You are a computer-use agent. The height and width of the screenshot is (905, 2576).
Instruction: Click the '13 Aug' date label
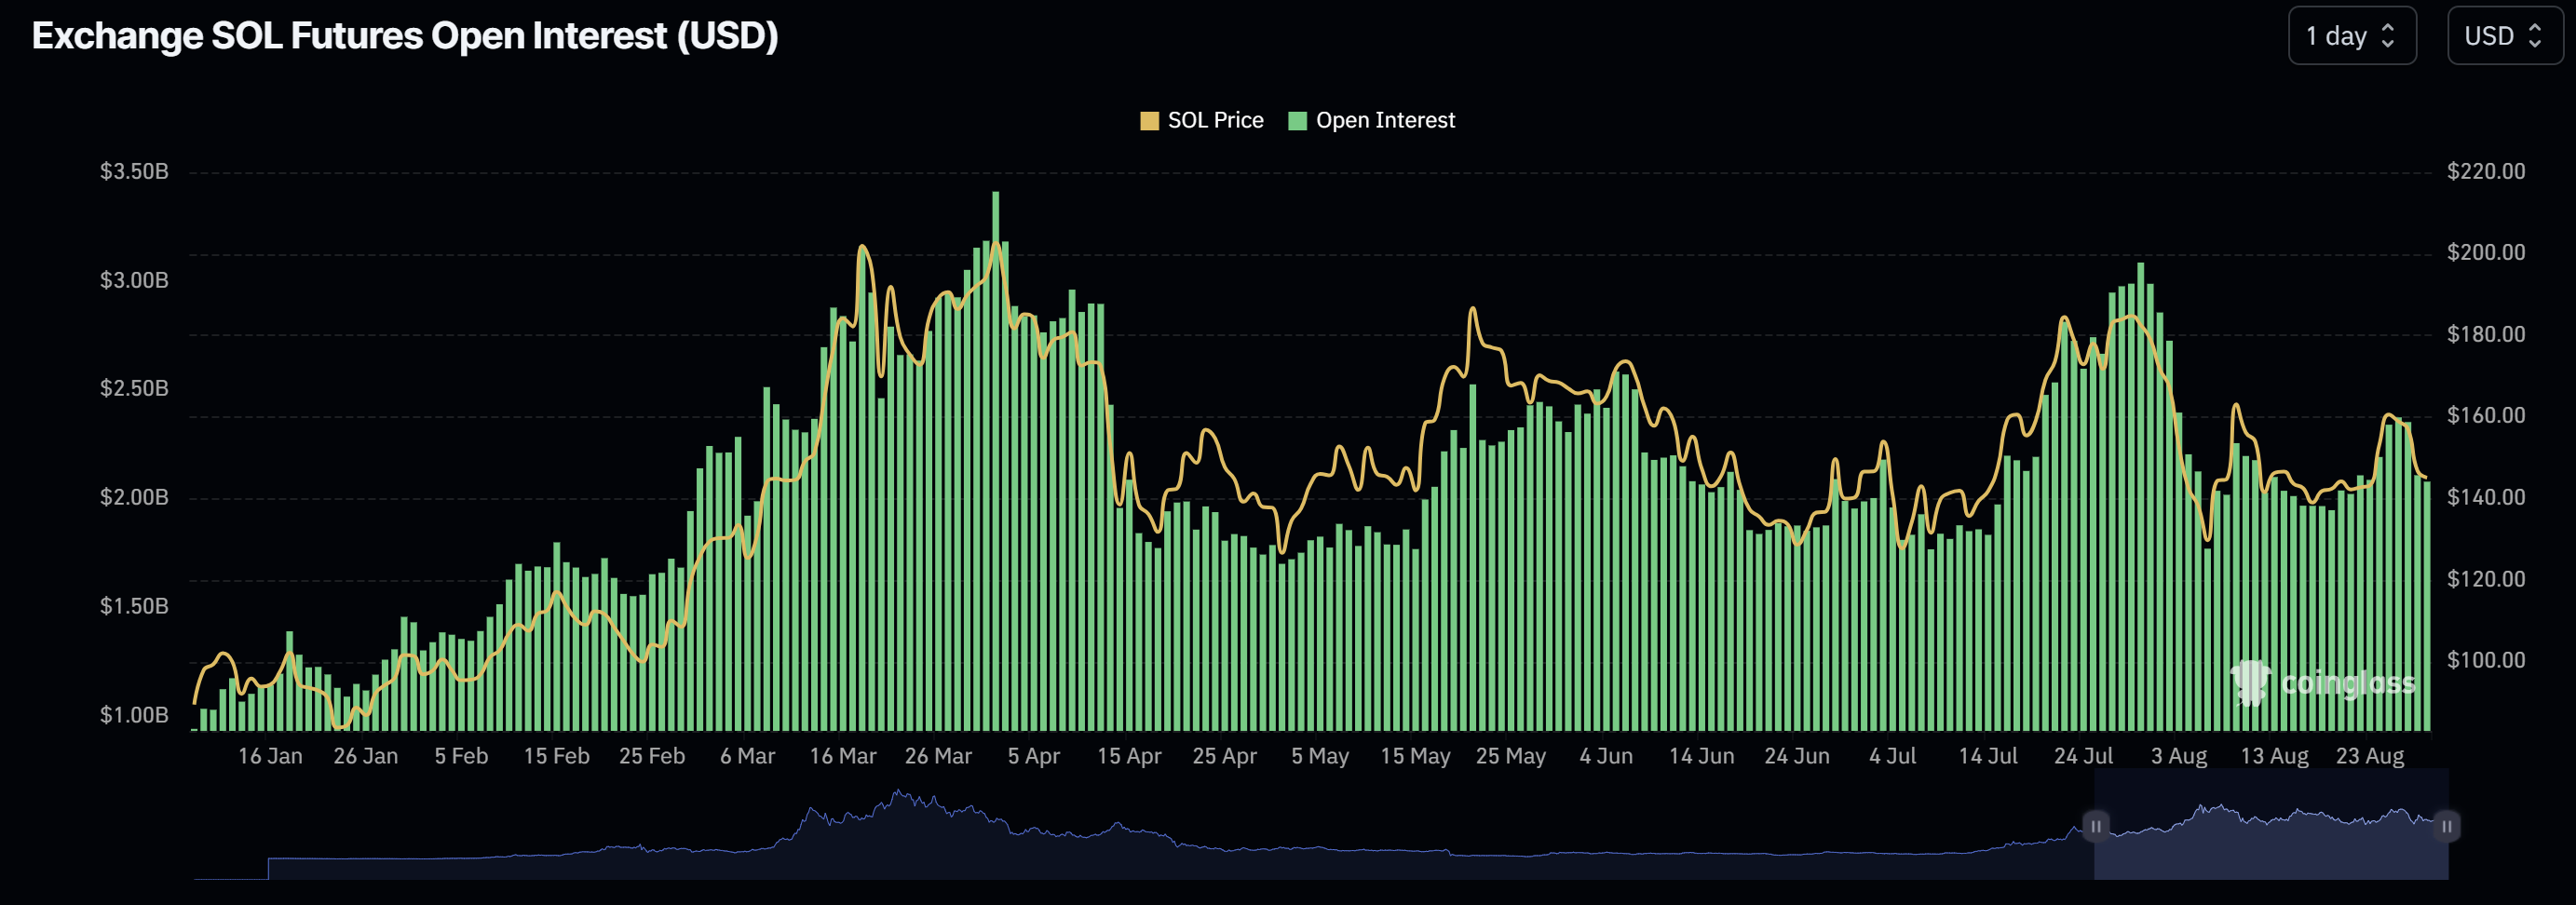click(2274, 756)
